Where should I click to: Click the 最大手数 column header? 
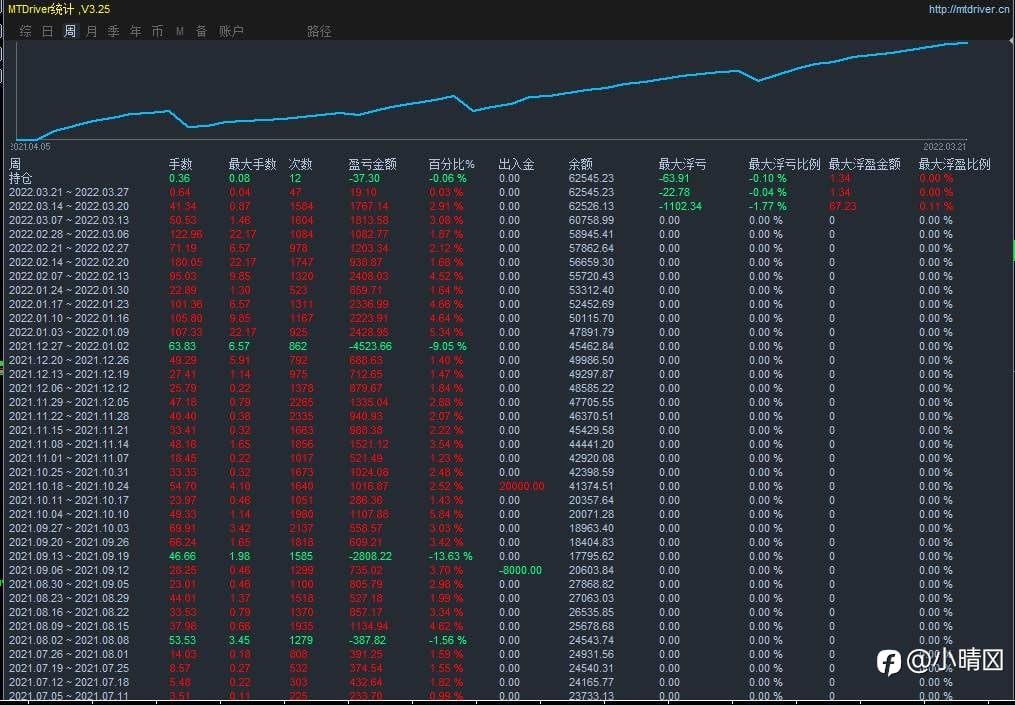252,164
